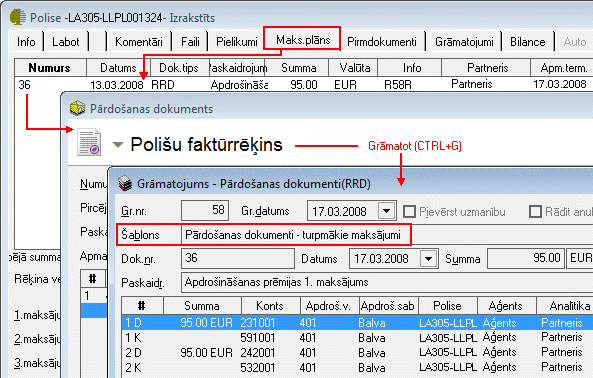The image size is (593, 378).
Task: Select the Maks.plāns tab
Action: (x=303, y=40)
